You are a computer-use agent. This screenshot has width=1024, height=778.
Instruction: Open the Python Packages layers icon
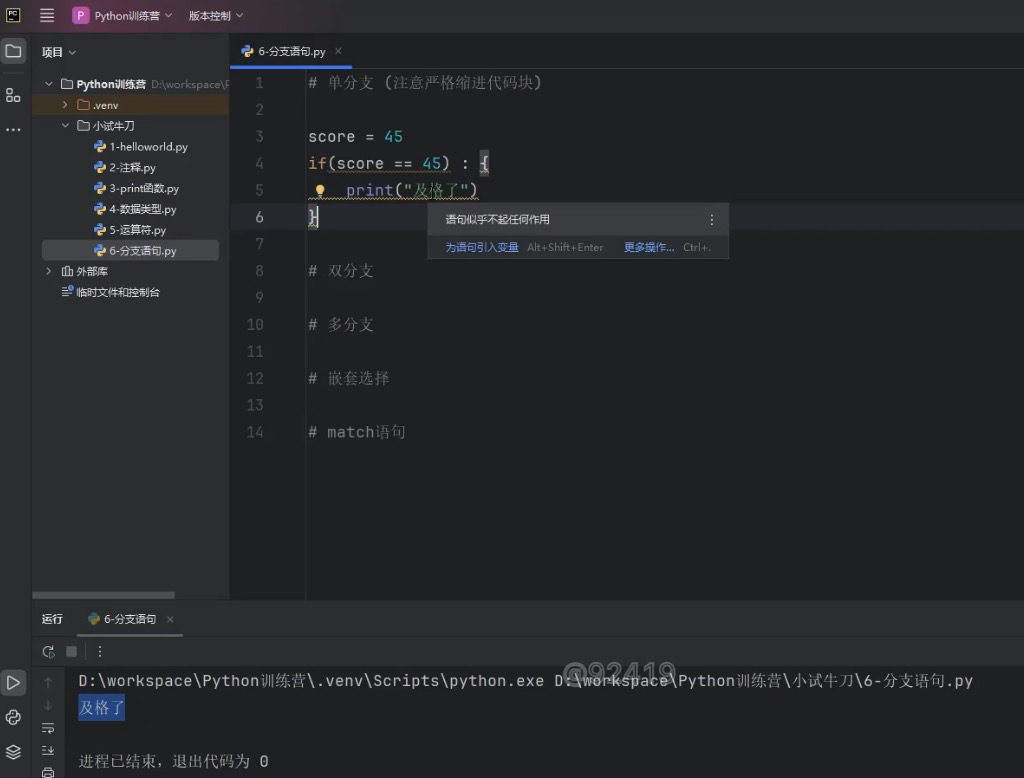coord(13,751)
